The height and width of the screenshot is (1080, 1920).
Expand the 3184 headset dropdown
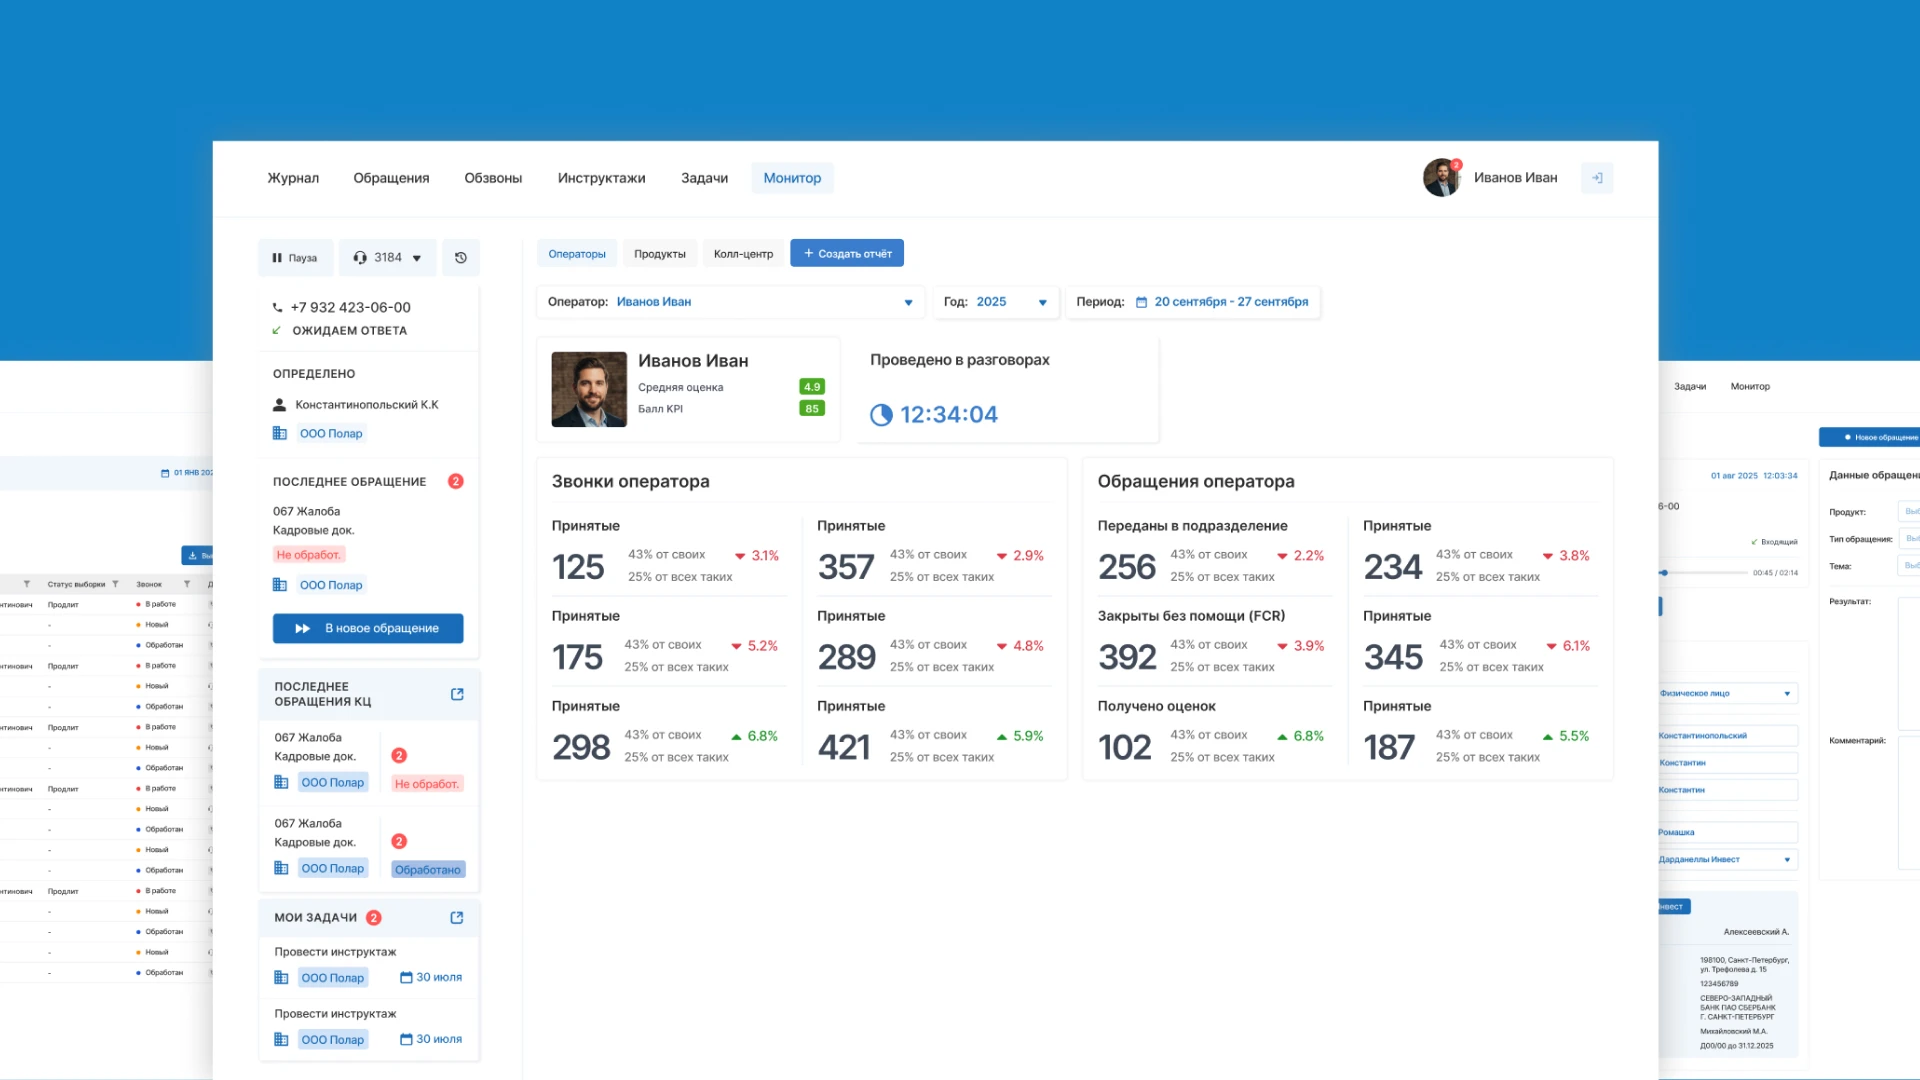pos(387,258)
